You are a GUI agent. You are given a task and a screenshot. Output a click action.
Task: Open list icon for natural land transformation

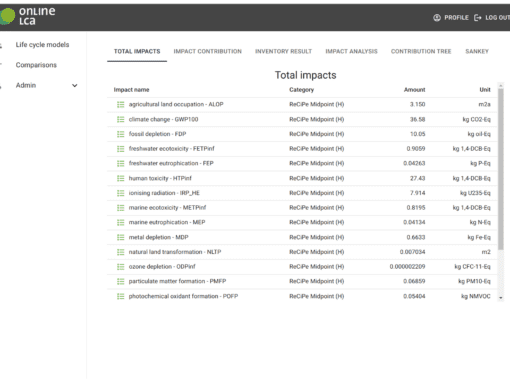120,252
